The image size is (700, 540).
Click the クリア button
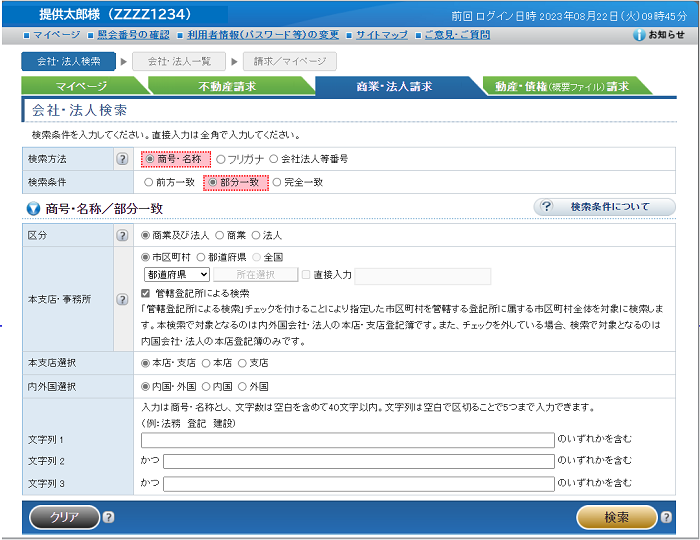(x=65, y=517)
